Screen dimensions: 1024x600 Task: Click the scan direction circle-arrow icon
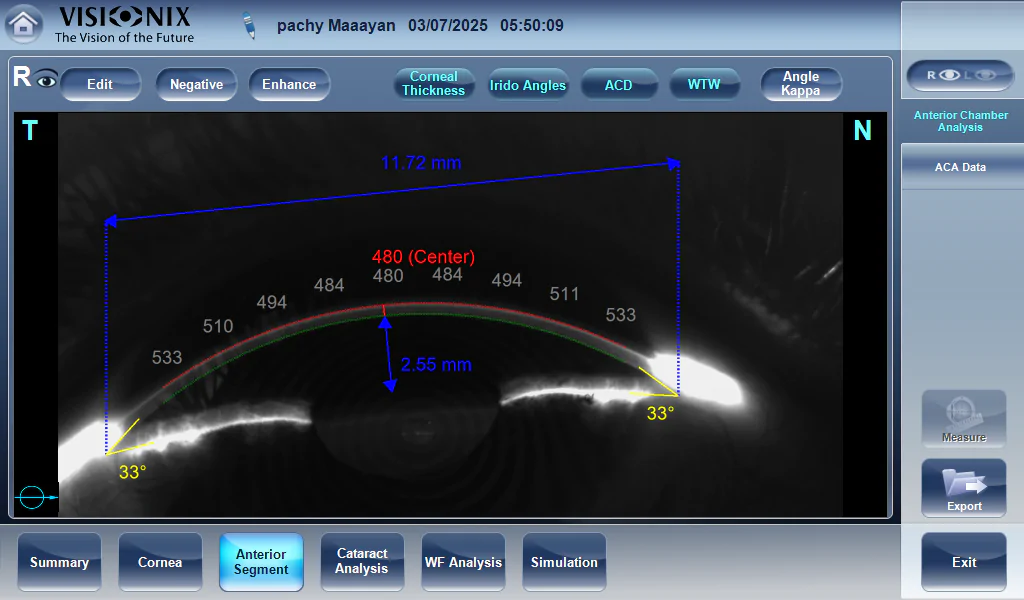click(x=35, y=496)
